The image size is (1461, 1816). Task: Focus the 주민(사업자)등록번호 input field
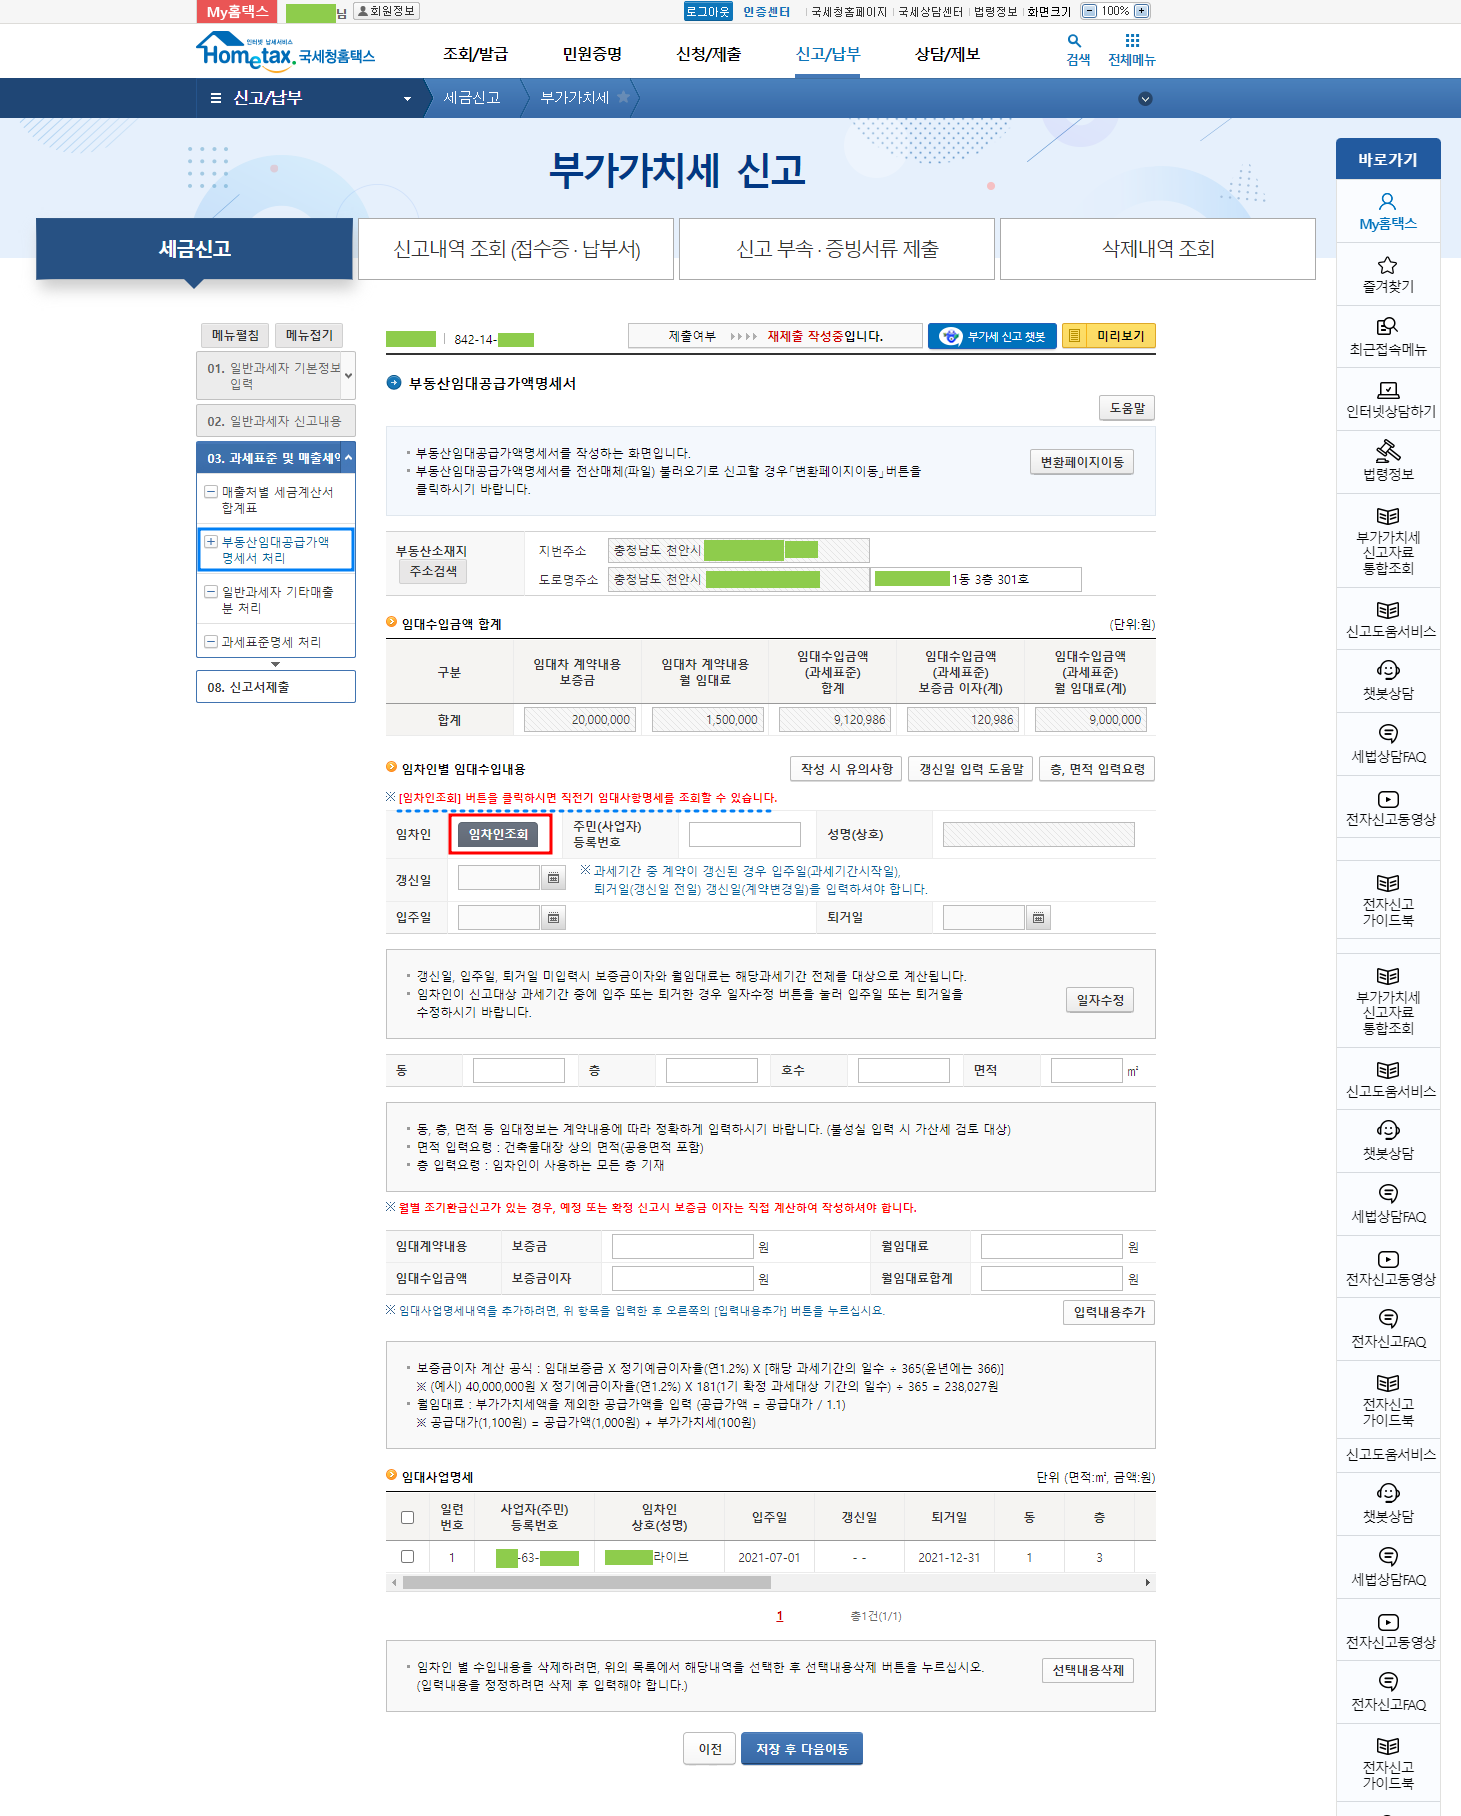pos(745,834)
